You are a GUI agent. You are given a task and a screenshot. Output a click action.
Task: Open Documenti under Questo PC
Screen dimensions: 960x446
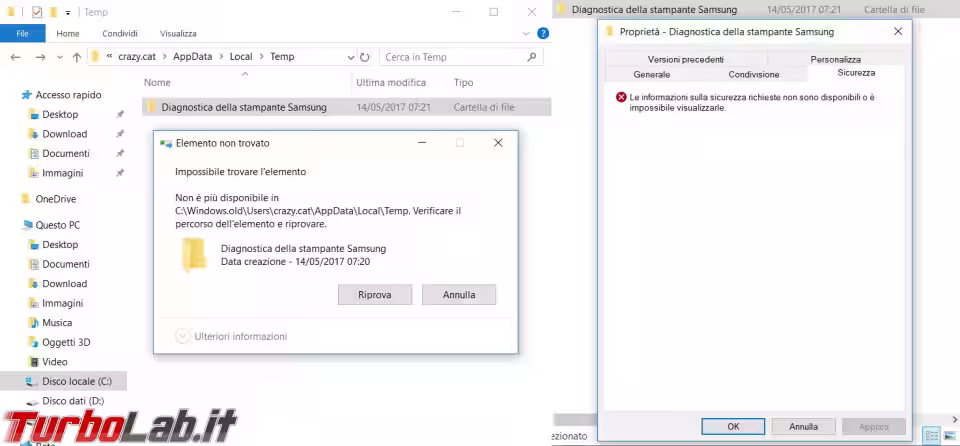pyautogui.click(x=66, y=264)
